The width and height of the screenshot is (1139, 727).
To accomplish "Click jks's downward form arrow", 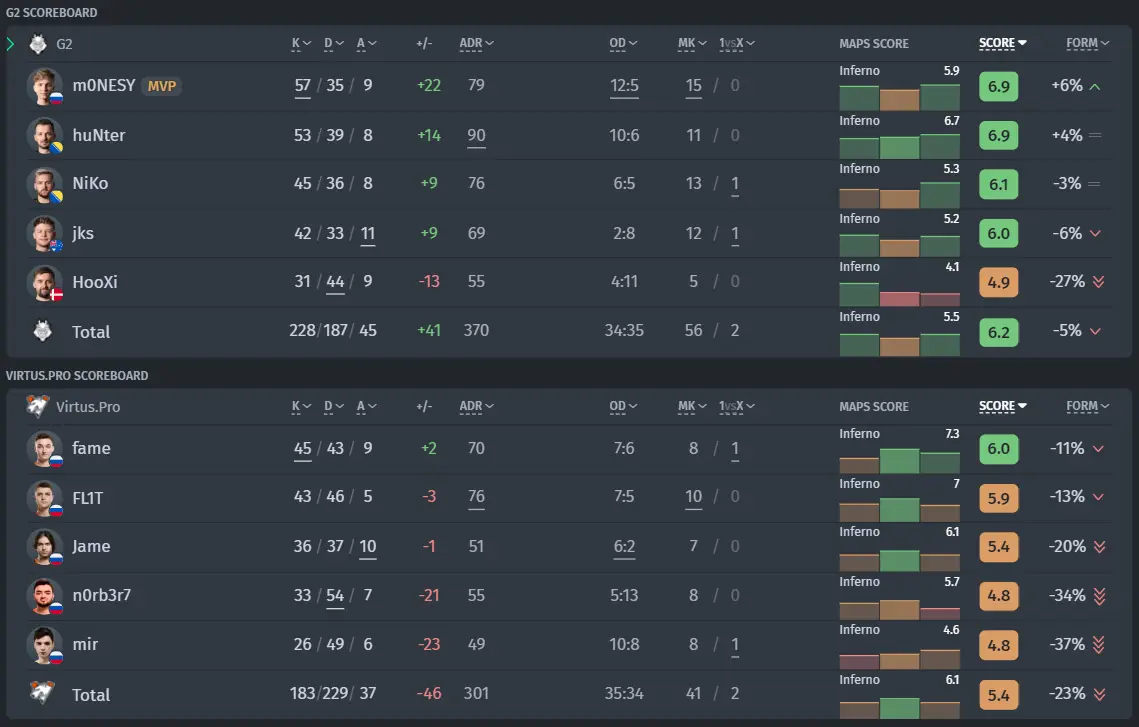I will (x=1095, y=233).
